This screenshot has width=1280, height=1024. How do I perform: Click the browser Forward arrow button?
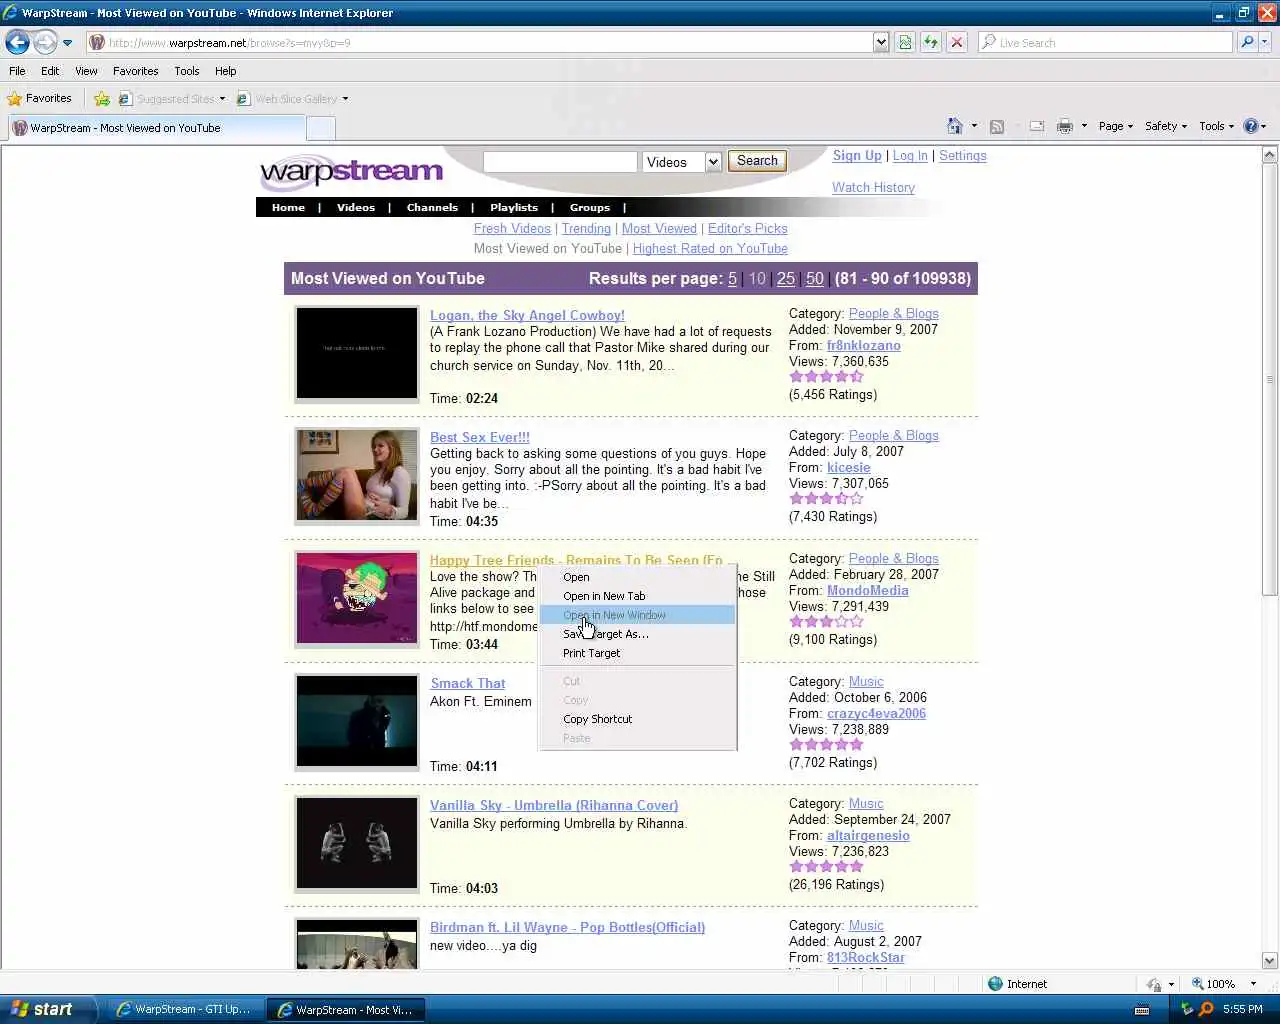tap(45, 42)
